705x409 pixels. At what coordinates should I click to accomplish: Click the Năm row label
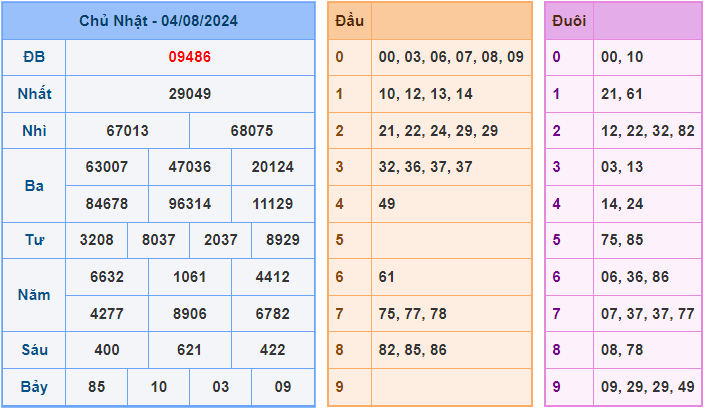point(34,295)
